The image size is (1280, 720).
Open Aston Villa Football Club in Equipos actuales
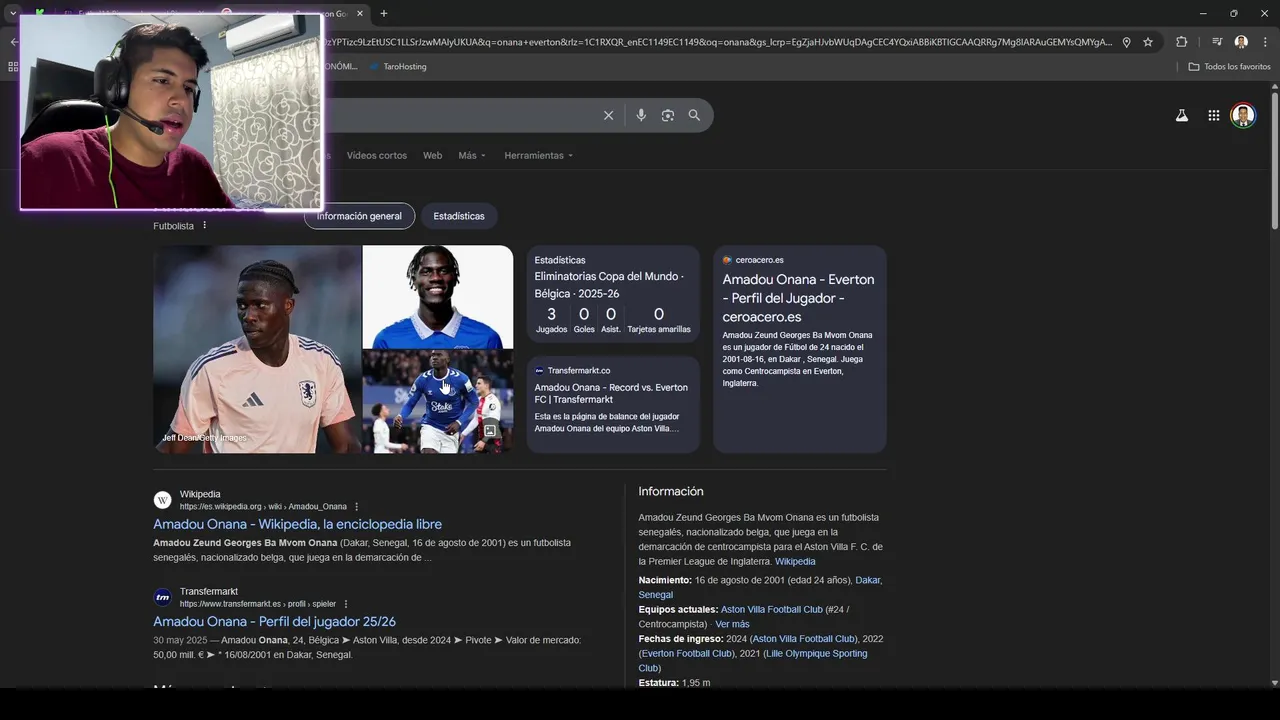point(771,609)
